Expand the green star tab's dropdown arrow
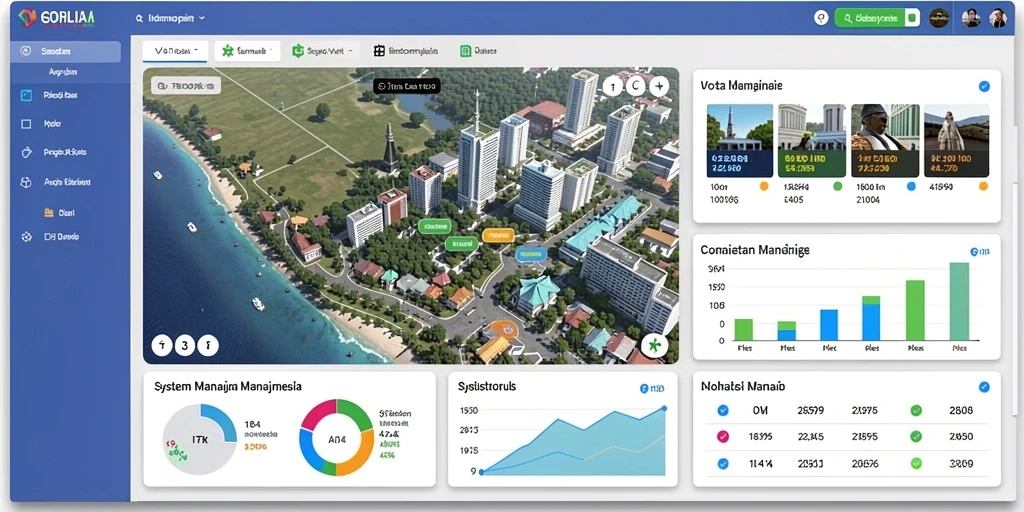The width and height of the screenshot is (1024, 512). click(x=270, y=50)
